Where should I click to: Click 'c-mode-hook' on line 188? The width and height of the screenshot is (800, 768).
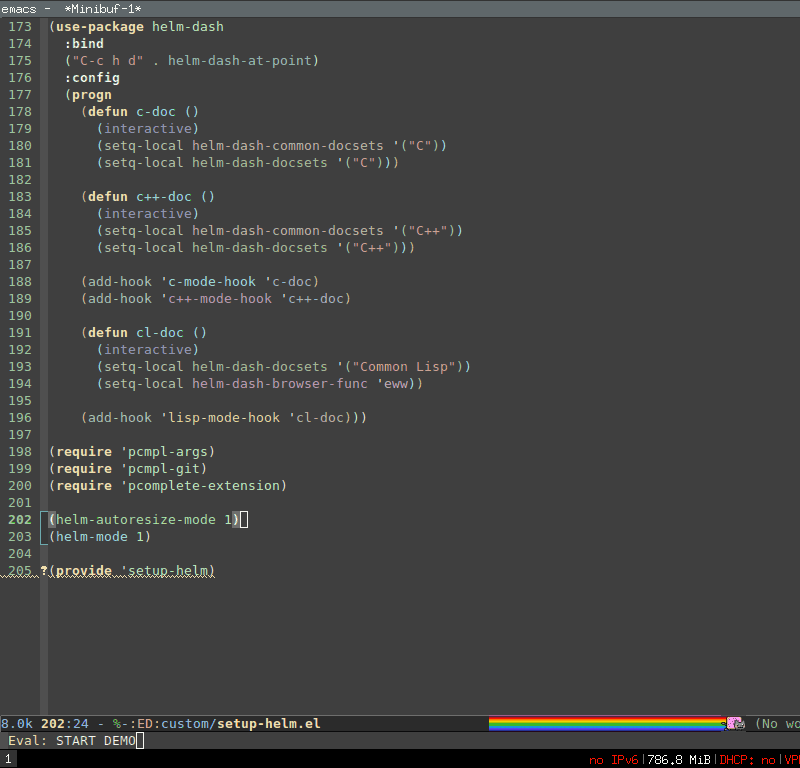point(212,282)
